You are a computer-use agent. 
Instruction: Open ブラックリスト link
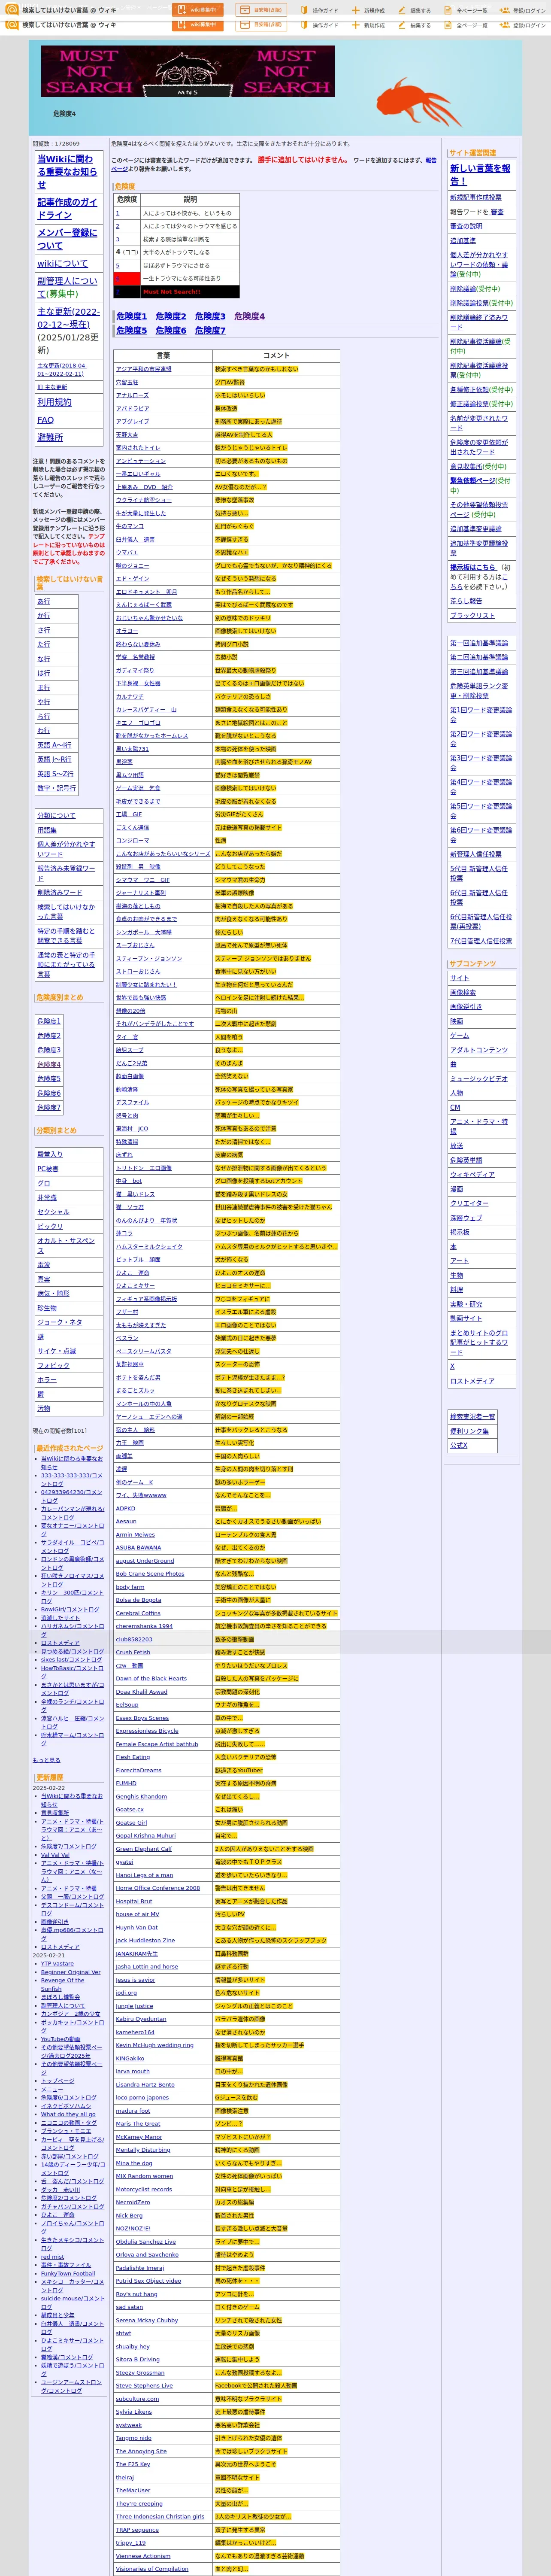pos(472,616)
